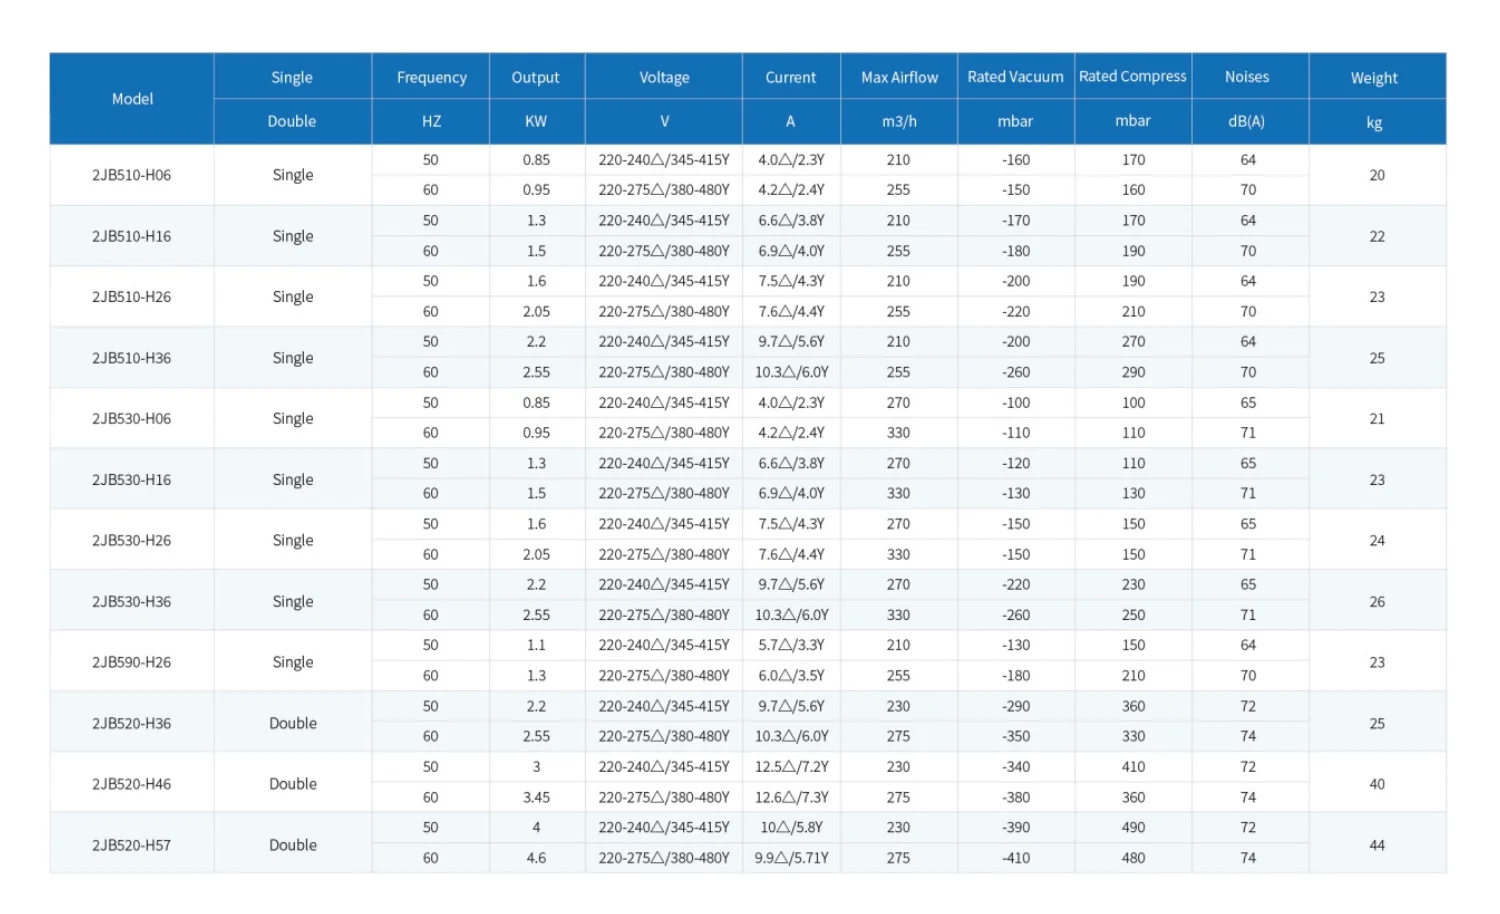Select the 2JB520-H46 model cell
This screenshot has width=1500, height=914.
click(x=132, y=784)
